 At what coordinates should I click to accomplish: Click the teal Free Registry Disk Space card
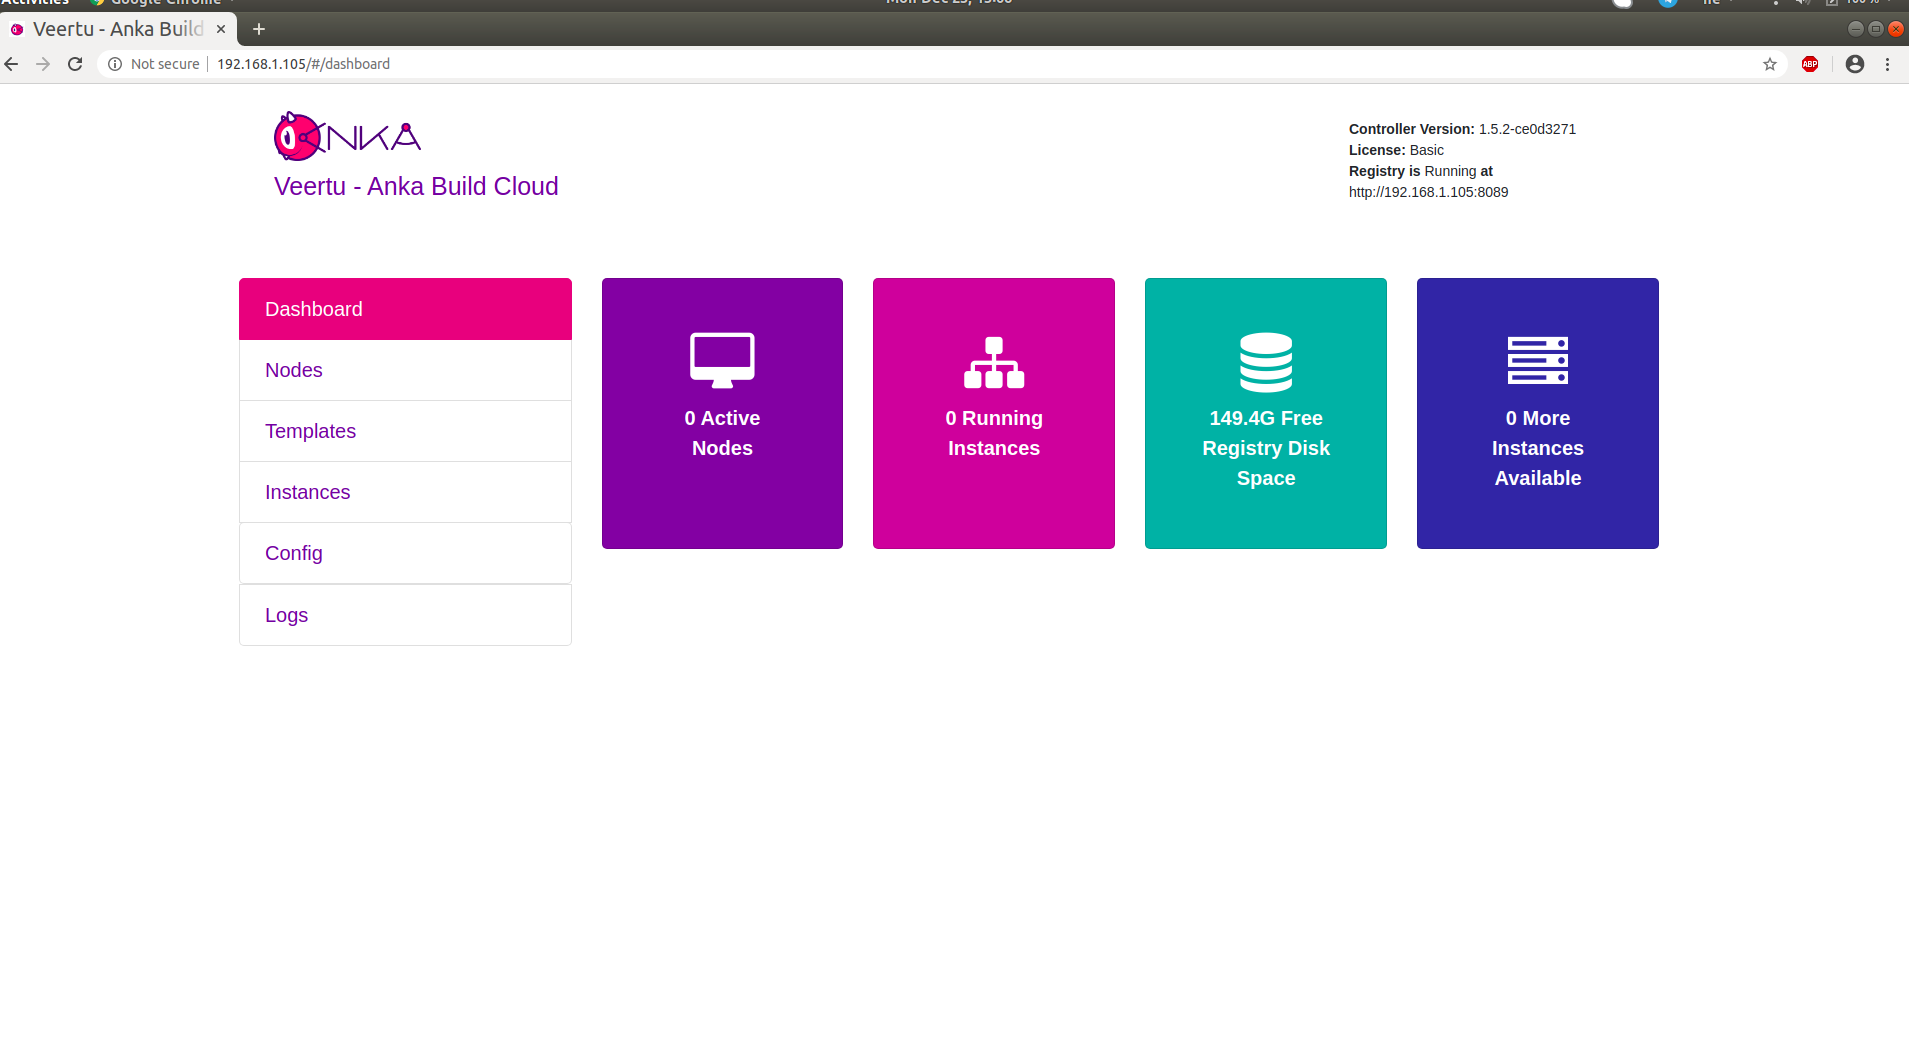[x=1265, y=413]
